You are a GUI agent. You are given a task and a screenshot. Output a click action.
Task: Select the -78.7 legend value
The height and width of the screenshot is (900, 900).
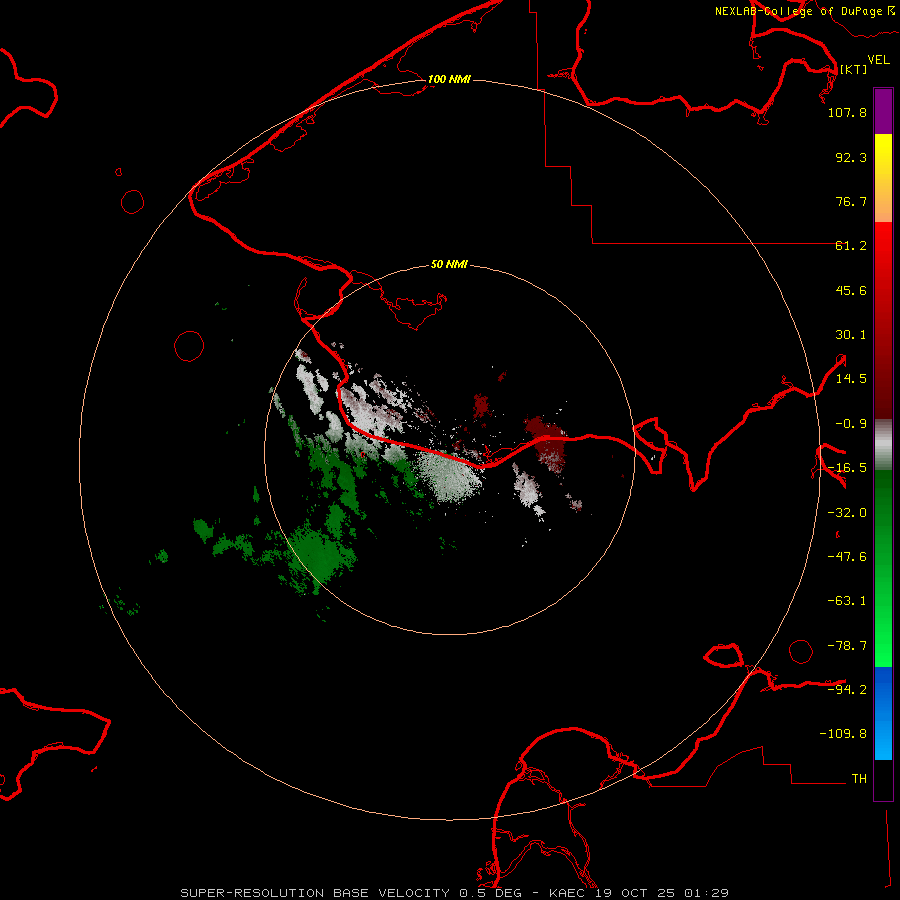pyautogui.click(x=847, y=646)
